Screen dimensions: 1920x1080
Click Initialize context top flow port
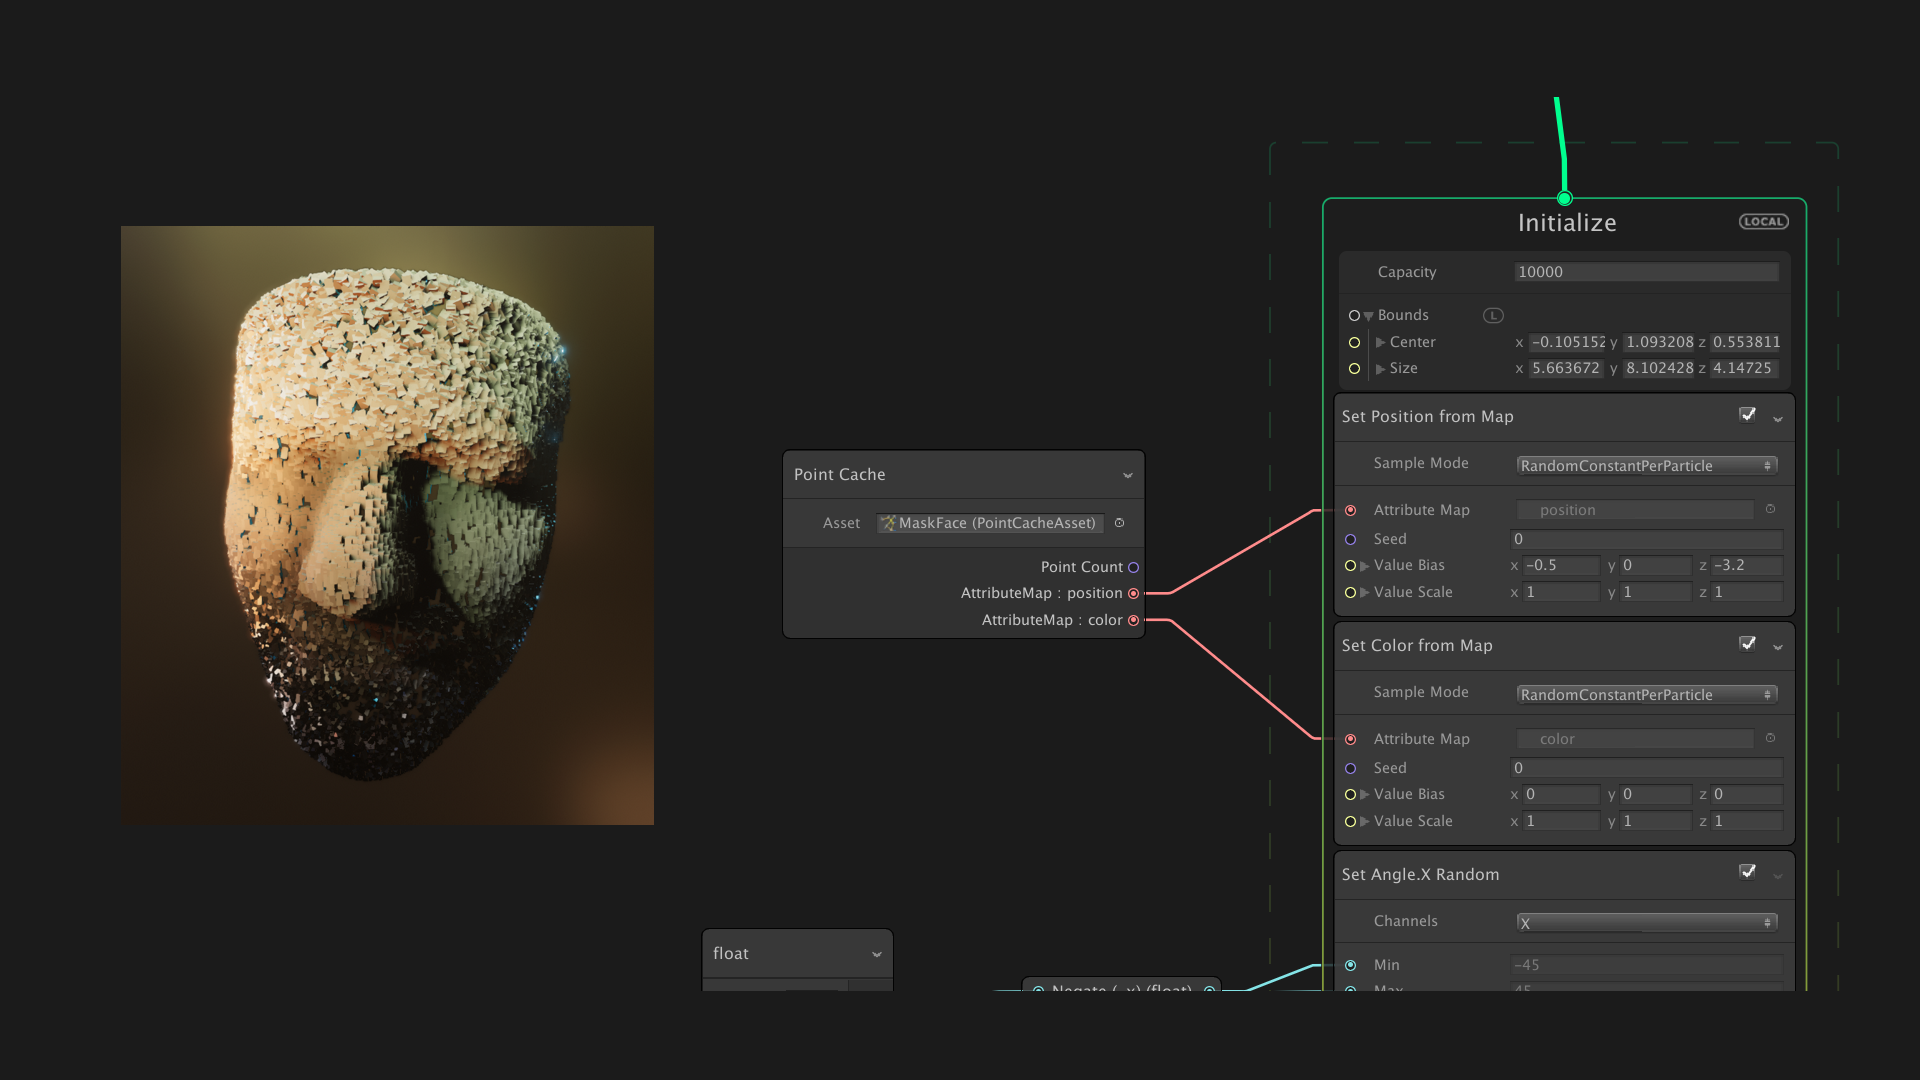1564,199
